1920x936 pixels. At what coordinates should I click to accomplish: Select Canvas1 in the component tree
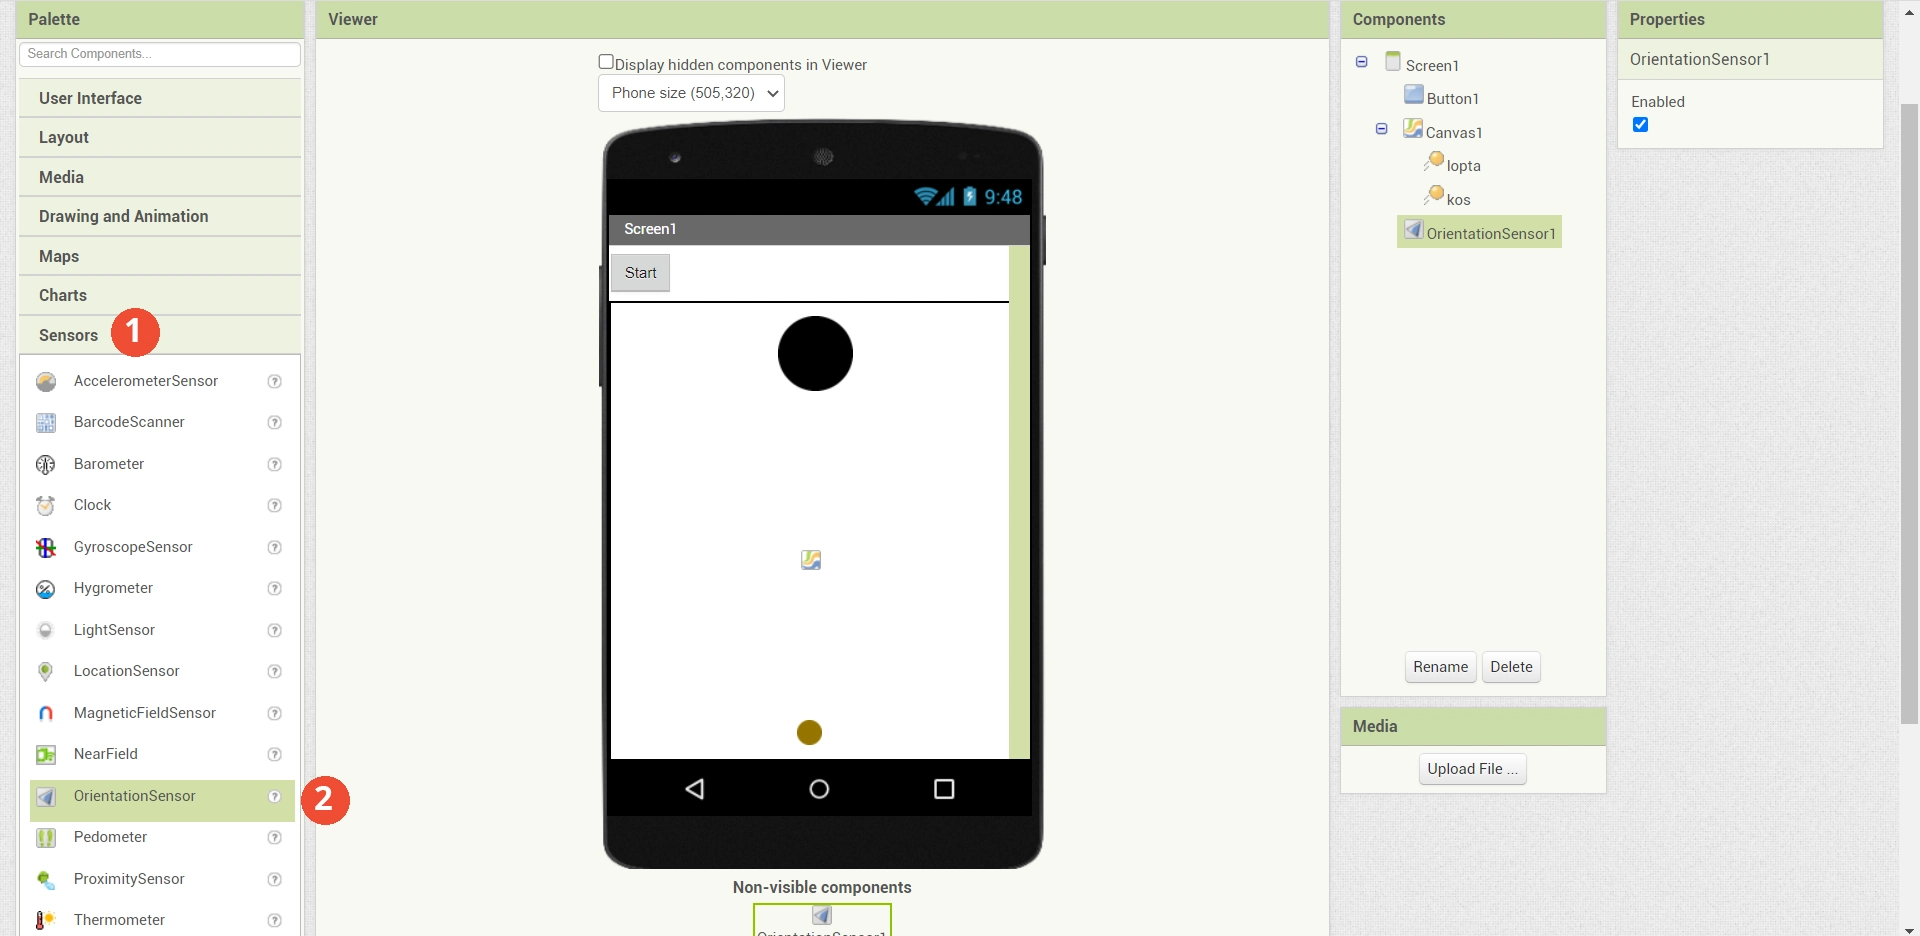(1454, 132)
